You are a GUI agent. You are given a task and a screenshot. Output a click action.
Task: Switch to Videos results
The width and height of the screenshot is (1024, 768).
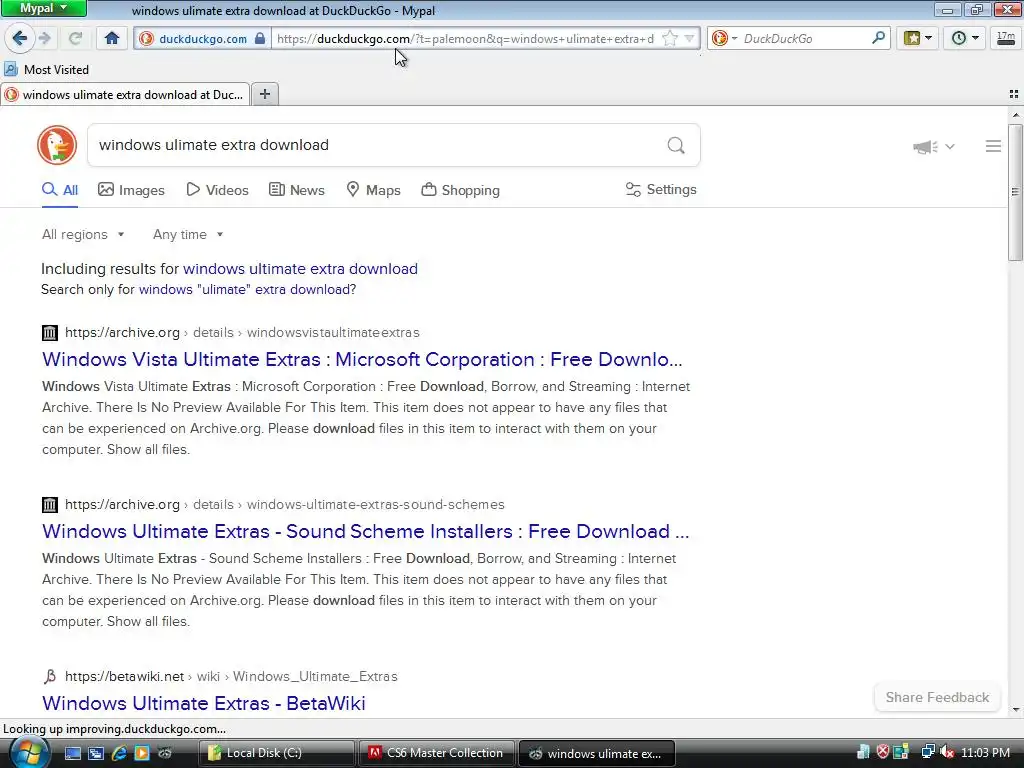(x=217, y=190)
